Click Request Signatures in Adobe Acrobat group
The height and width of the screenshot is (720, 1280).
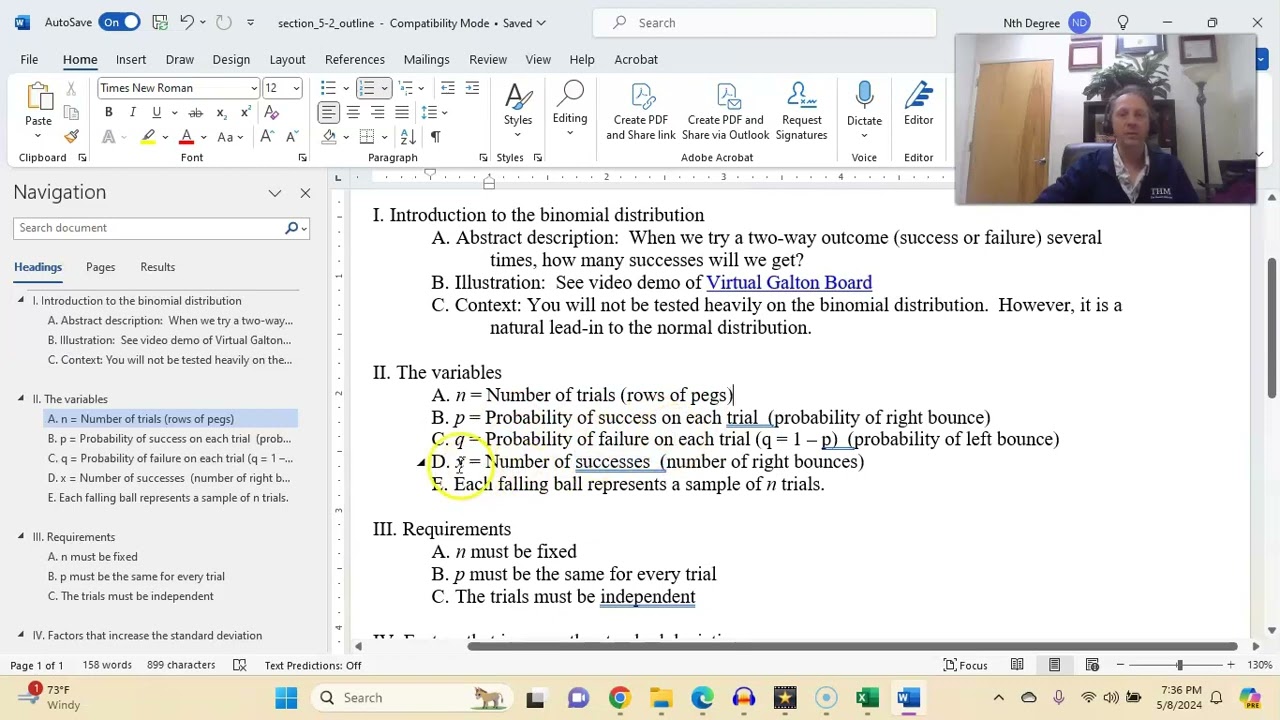click(802, 111)
